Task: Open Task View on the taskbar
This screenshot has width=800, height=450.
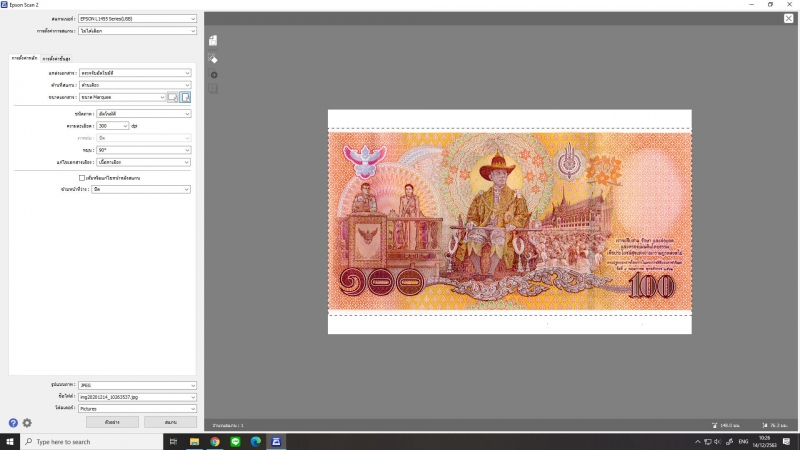Action: coord(173,441)
